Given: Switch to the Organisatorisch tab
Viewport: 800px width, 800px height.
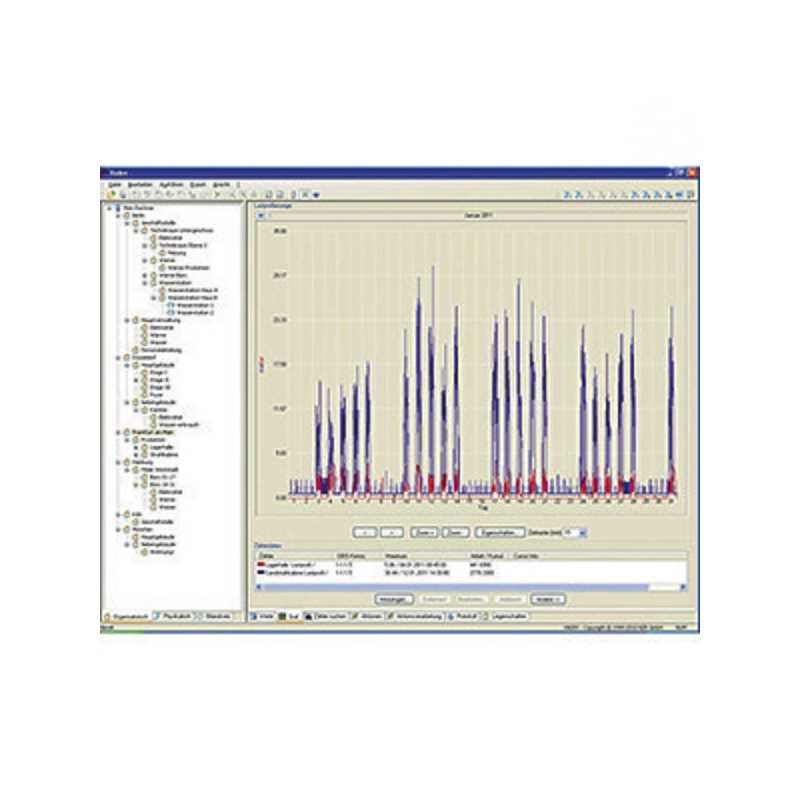Looking at the screenshot, I should (x=127, y=617).
